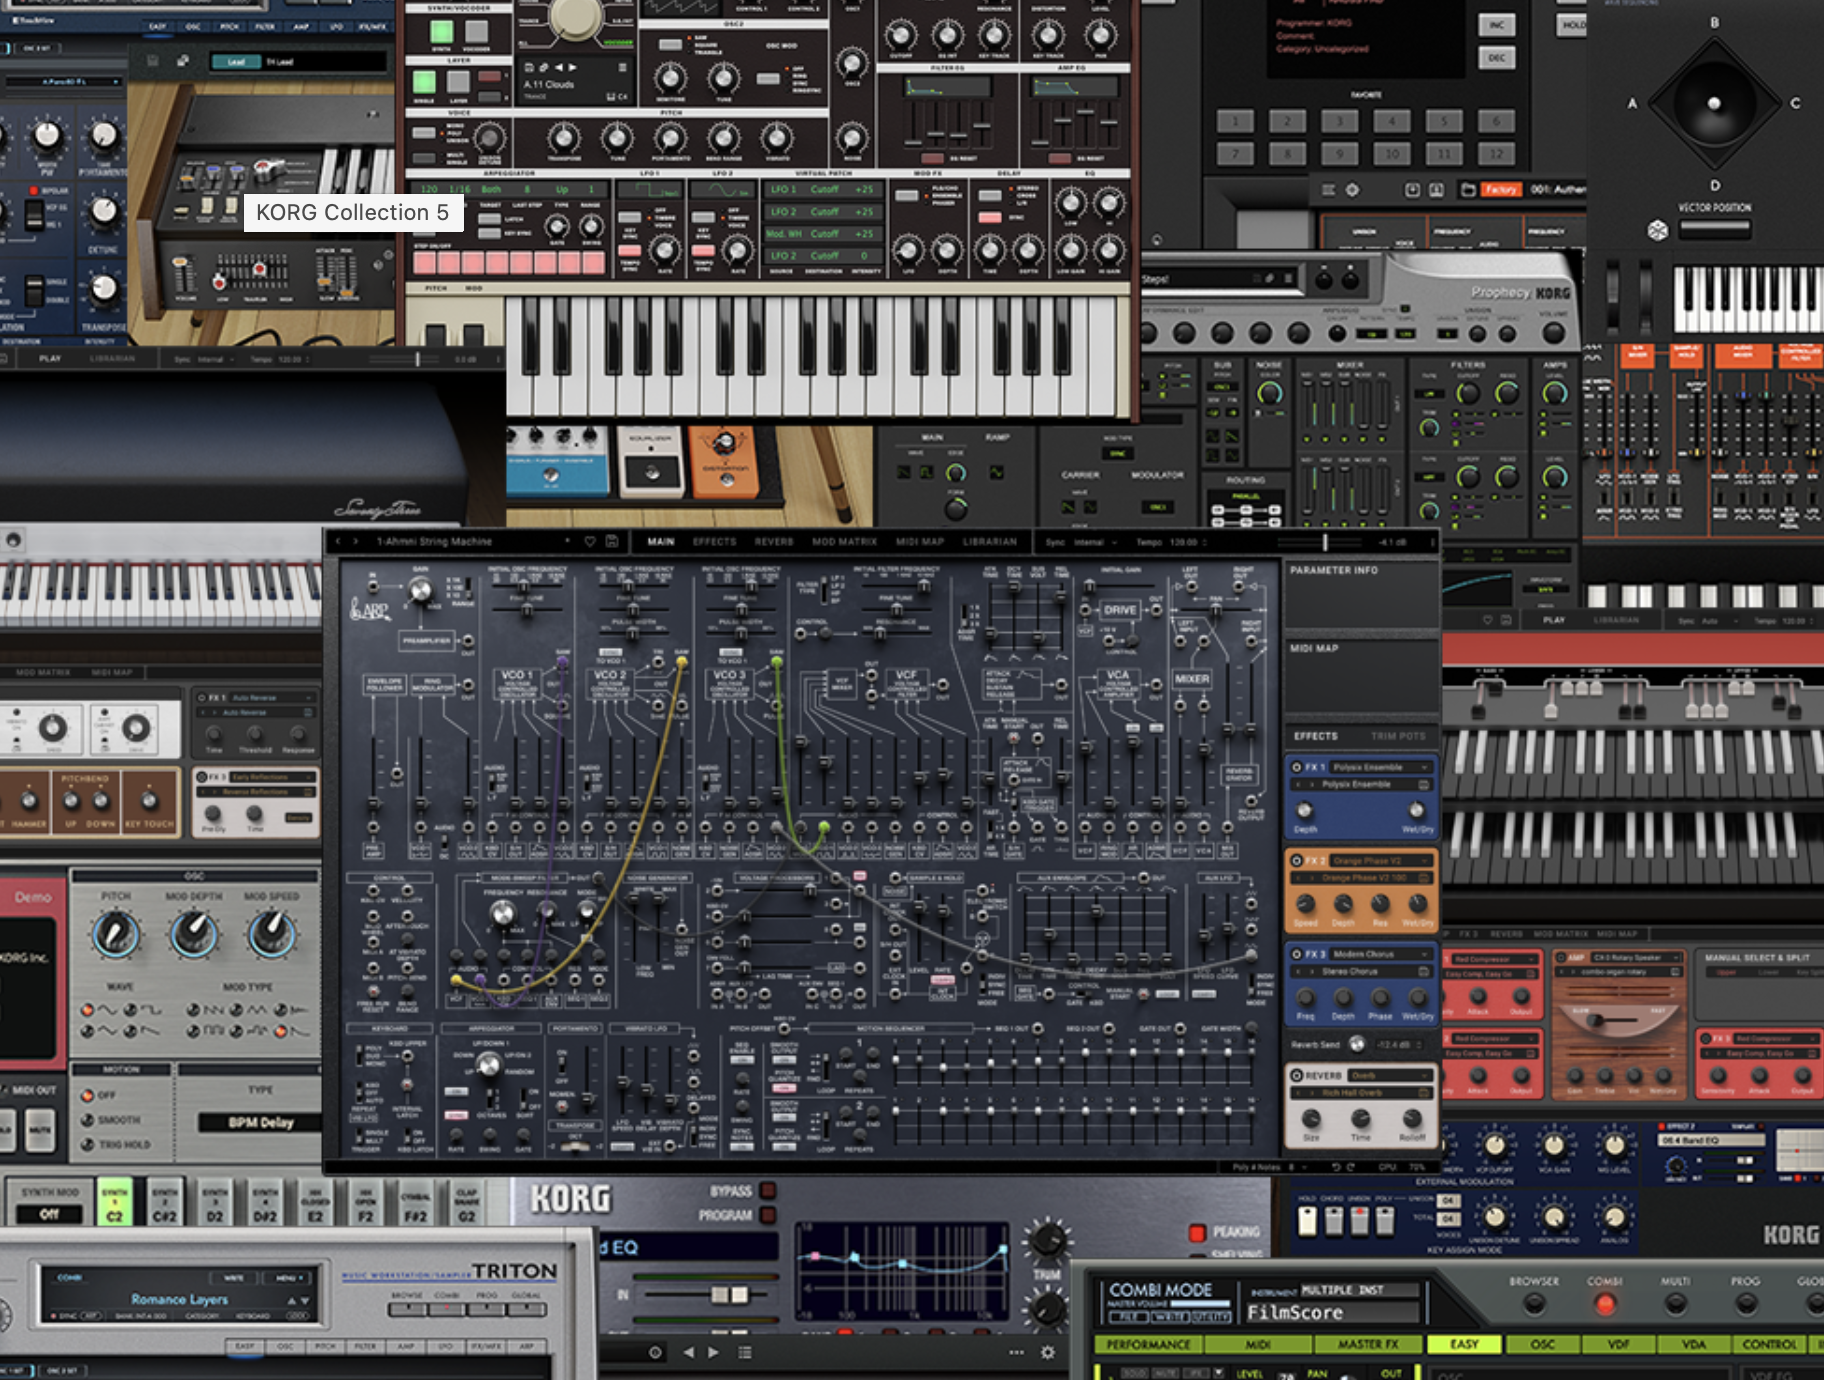Click WRITE on the TRITON display
The width and height of the screenshot is (1824, 1380).
point(234,1277)
